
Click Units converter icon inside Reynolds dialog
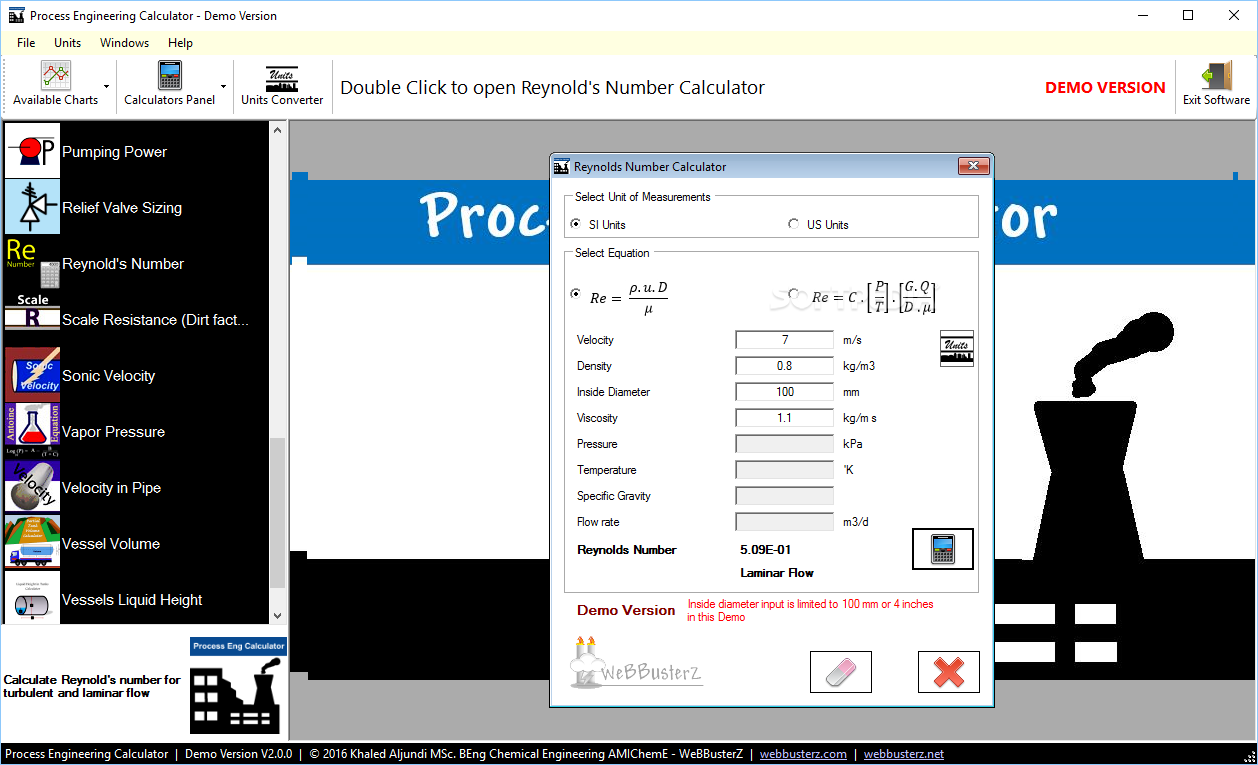pos(957,348)
